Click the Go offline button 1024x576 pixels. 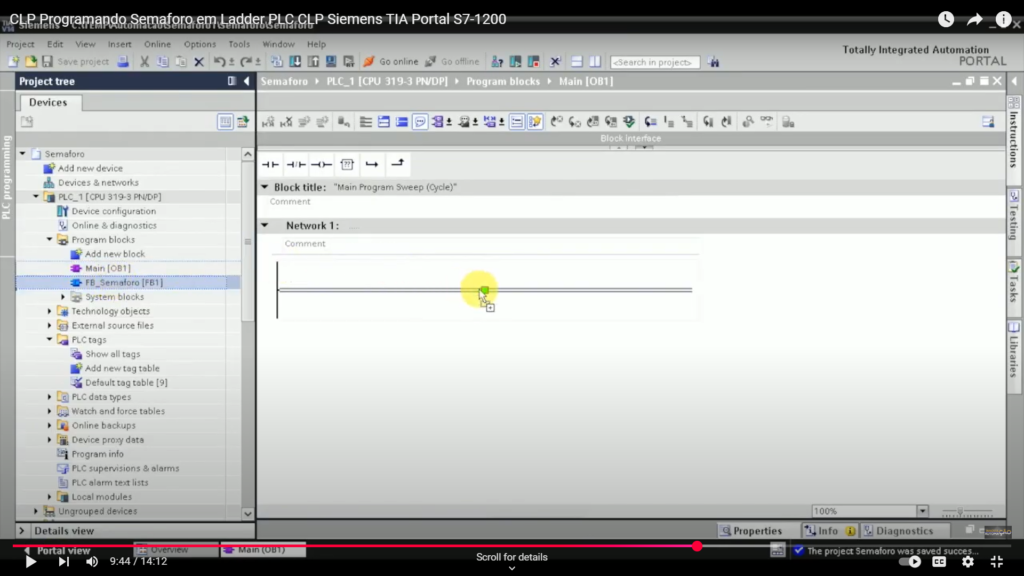click(x=453, y=62)
